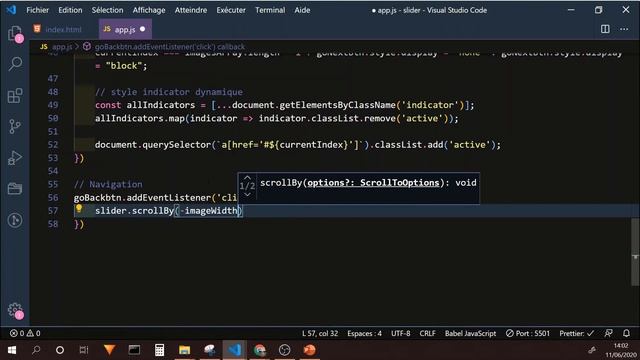
Task: Open the terminal app from taskbar
Action: pyautogui.click(x=134, y=350)
